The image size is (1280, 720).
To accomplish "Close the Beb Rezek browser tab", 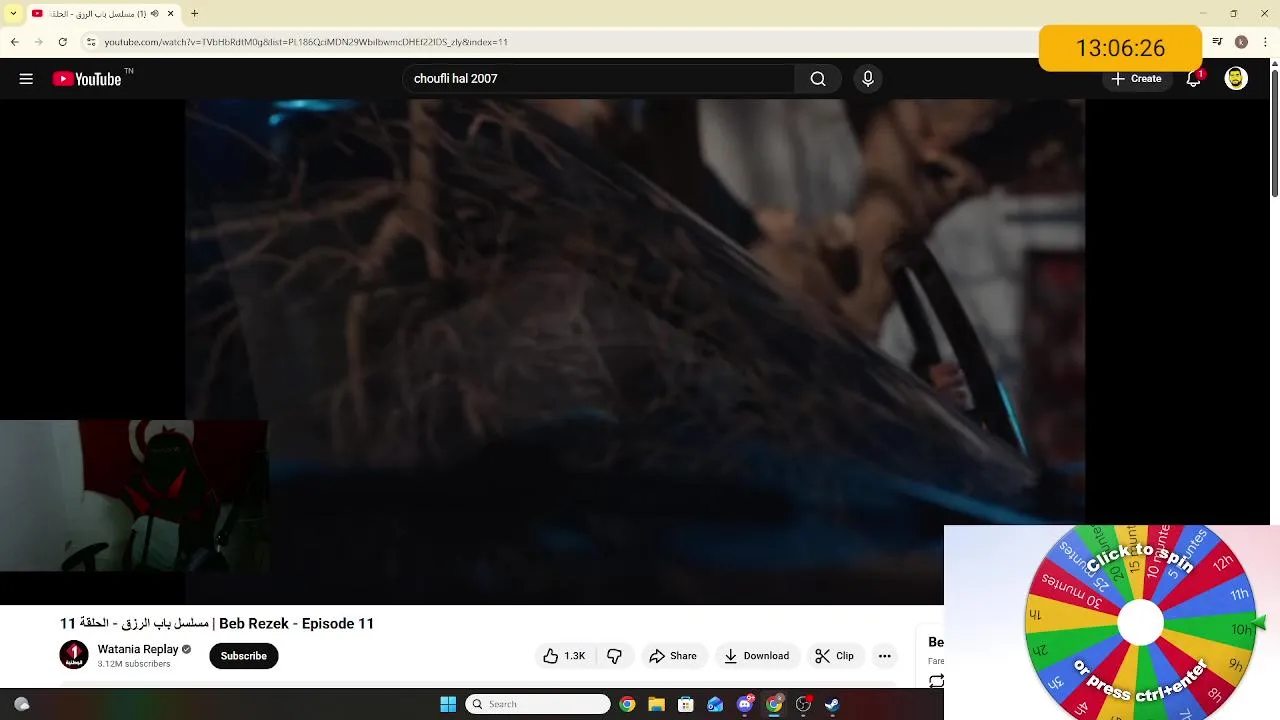I will [x=170, y=14].
